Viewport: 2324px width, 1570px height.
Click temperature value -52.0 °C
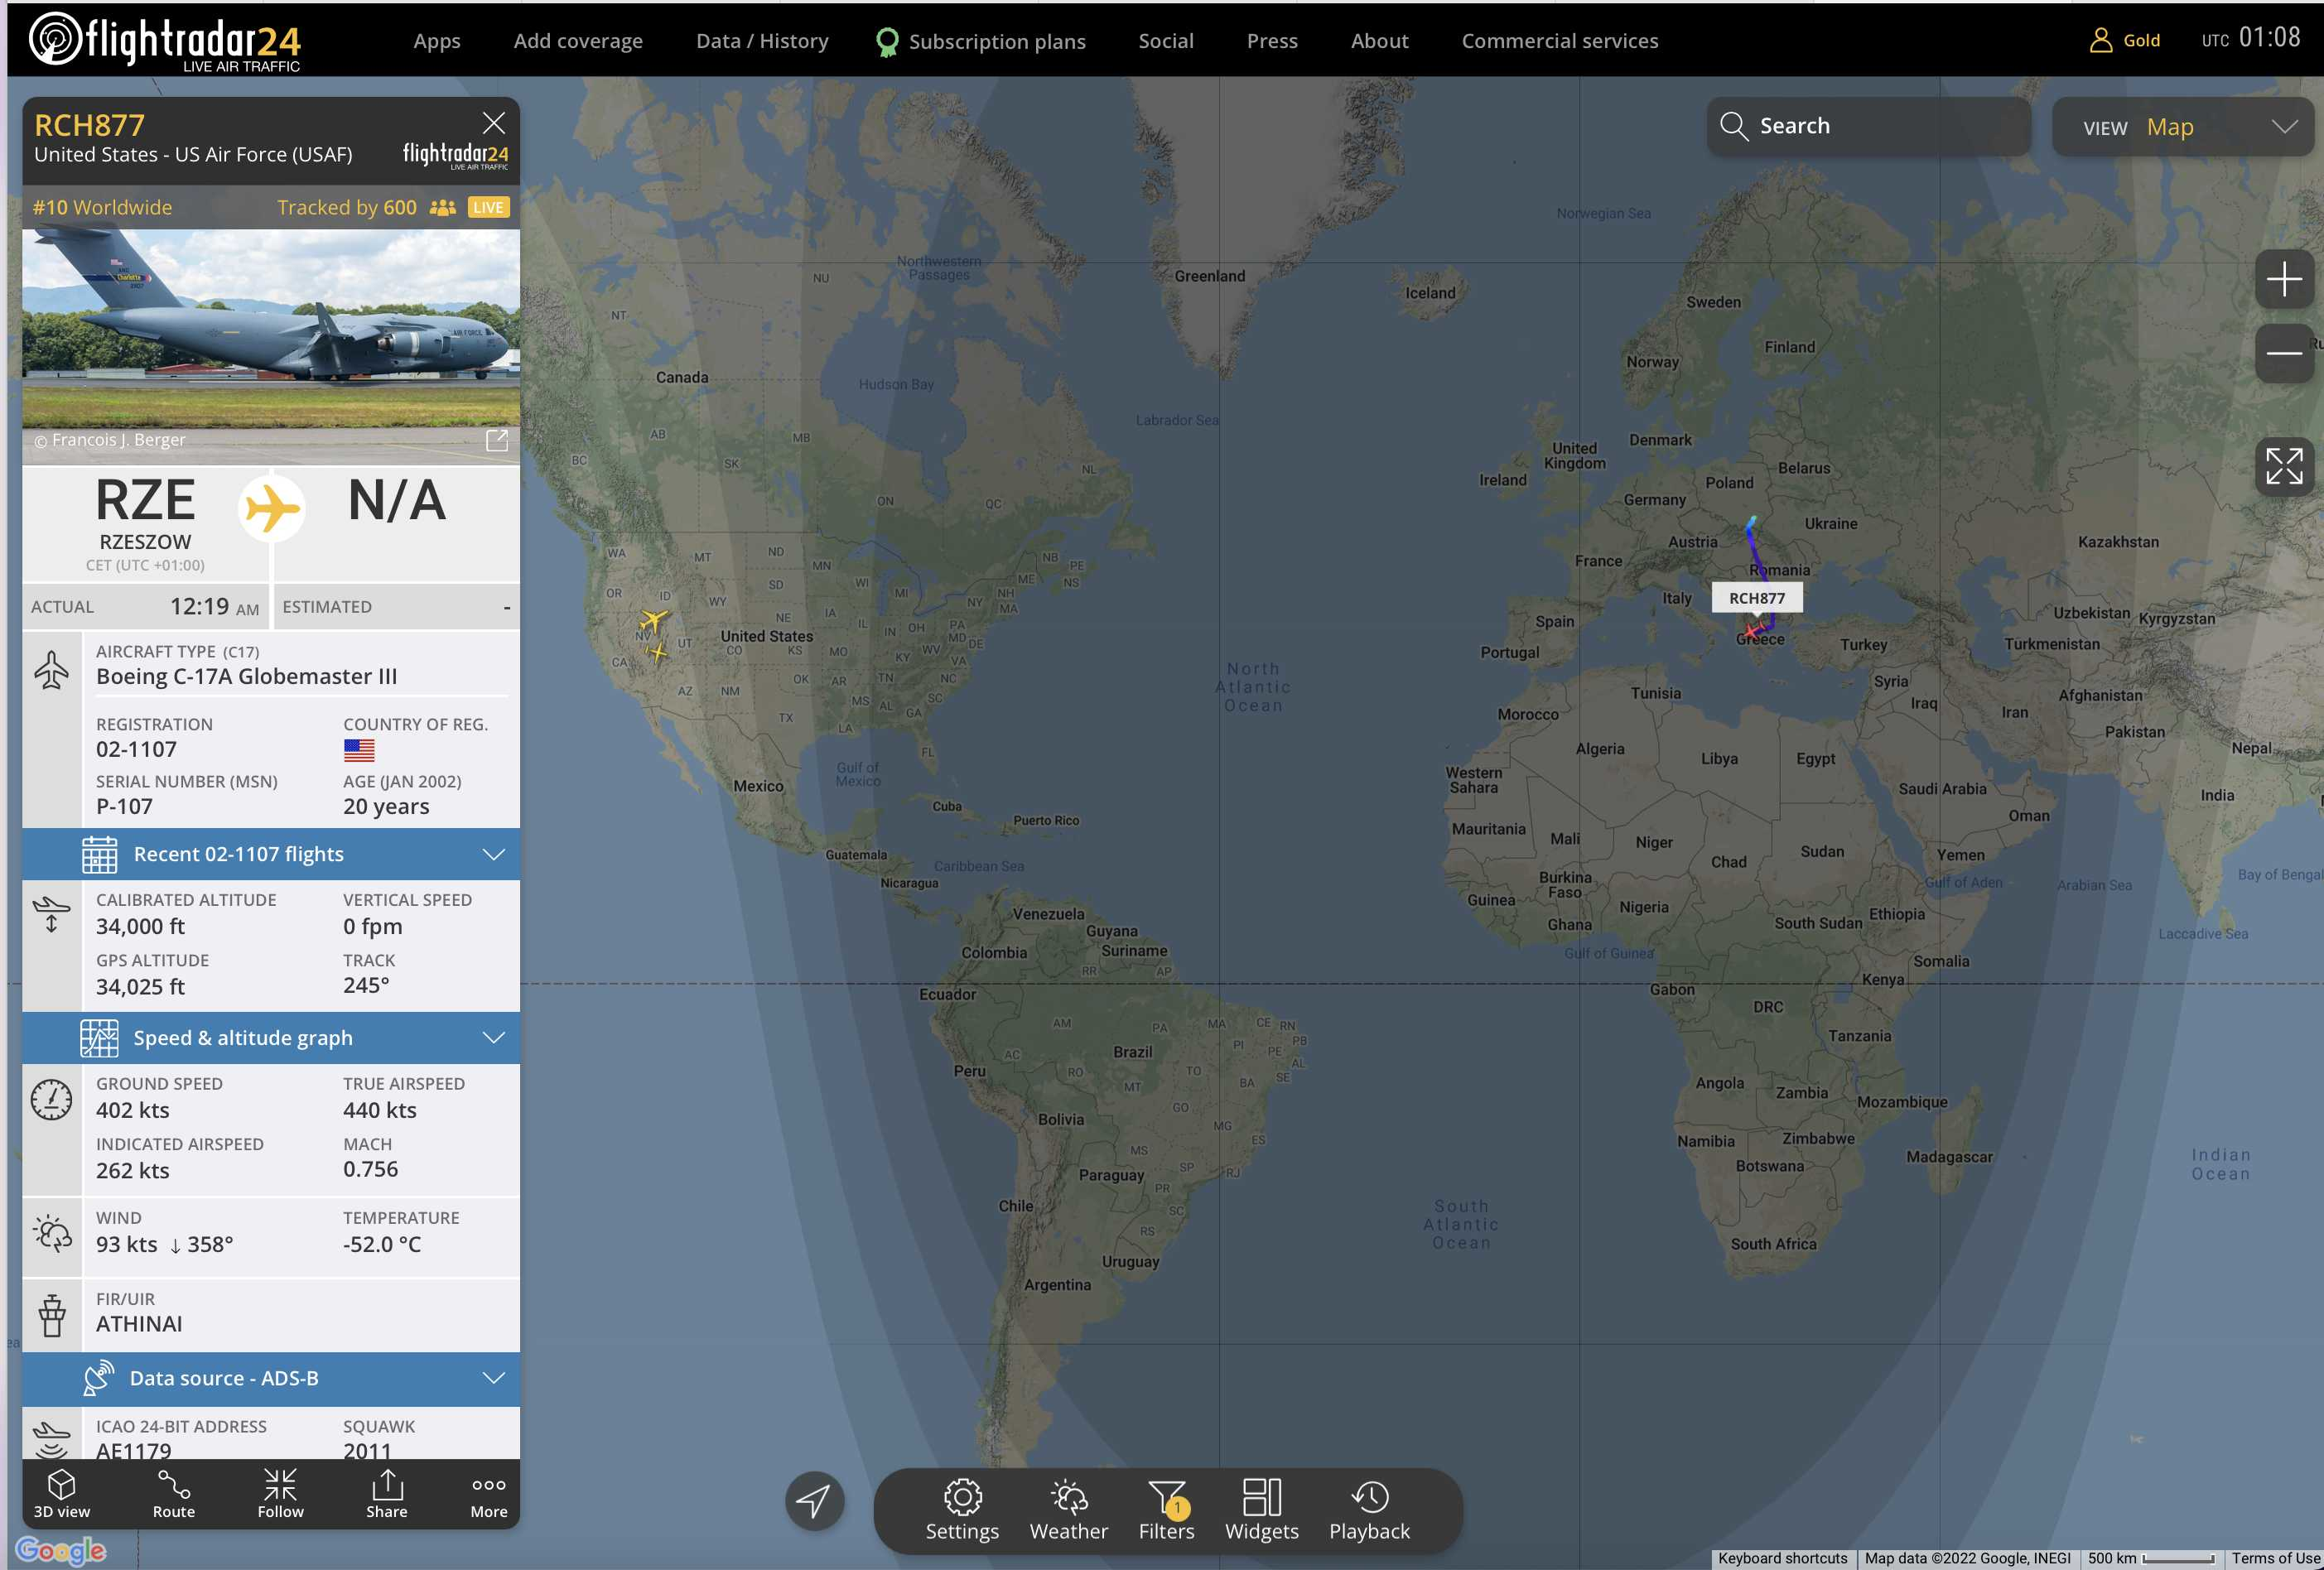click(x=382, y=1244)
